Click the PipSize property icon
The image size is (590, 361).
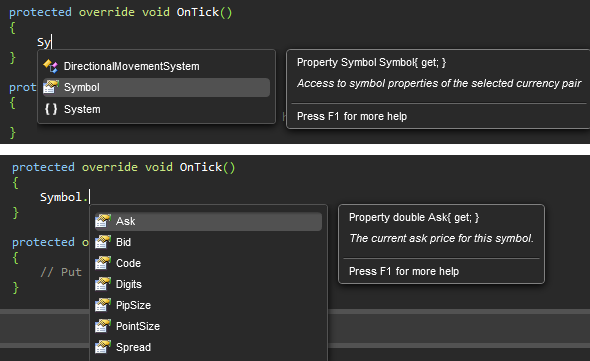click(103, 305)
